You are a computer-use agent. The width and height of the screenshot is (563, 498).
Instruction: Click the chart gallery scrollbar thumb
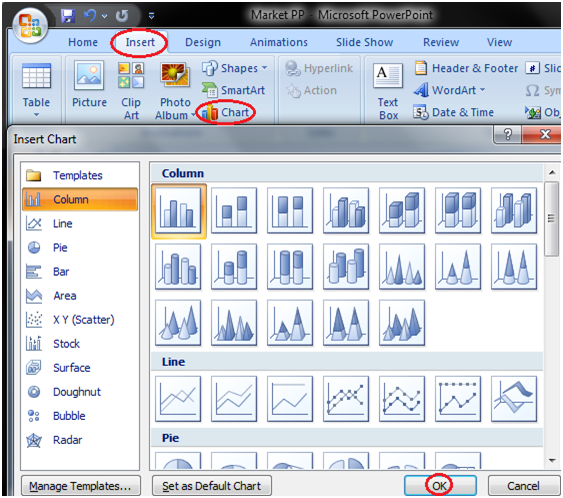[x=551, y=219]
